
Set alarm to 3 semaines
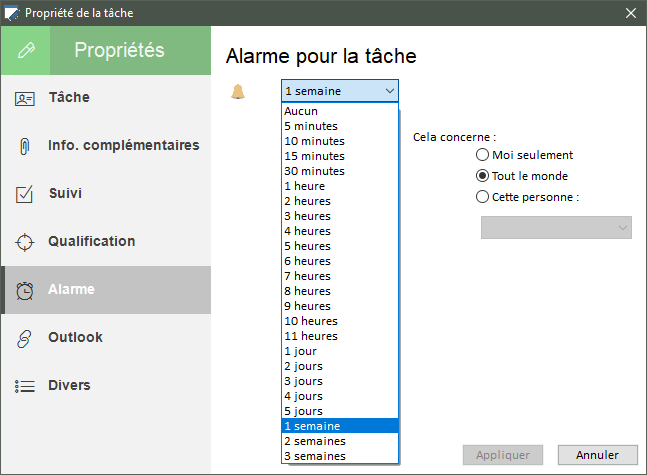pos(340,456)
